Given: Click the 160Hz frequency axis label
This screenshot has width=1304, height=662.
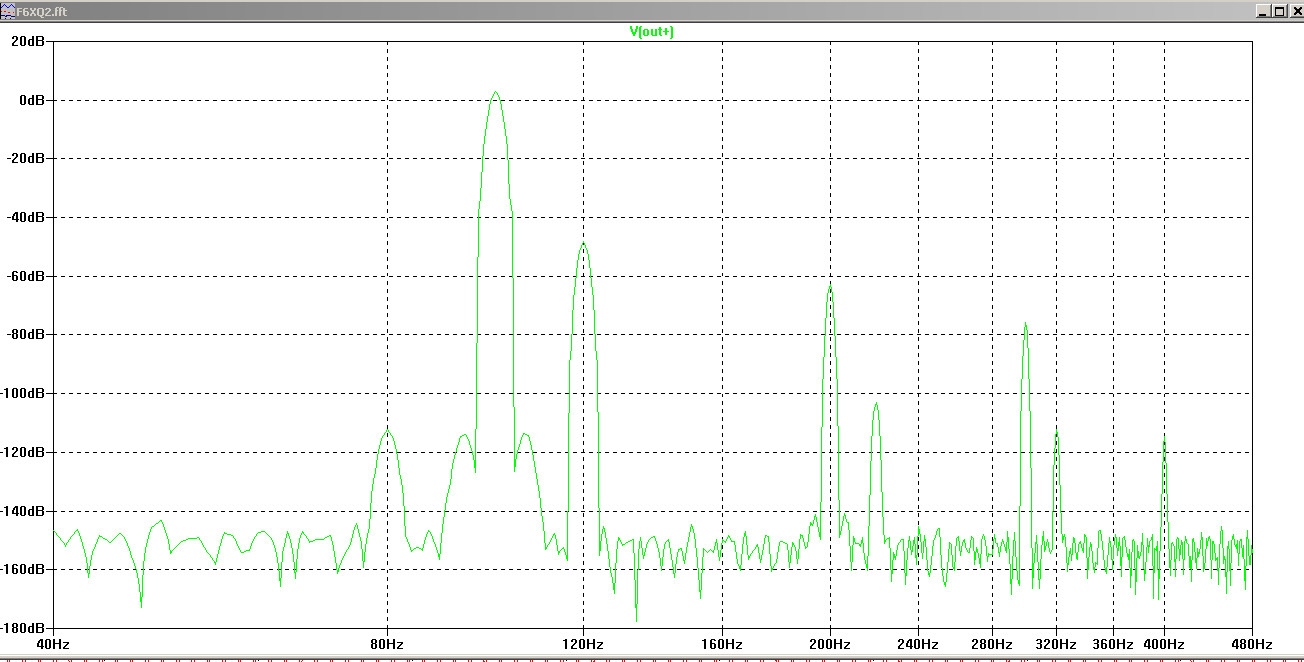Looking at the screenshot, I should [722, 643].
